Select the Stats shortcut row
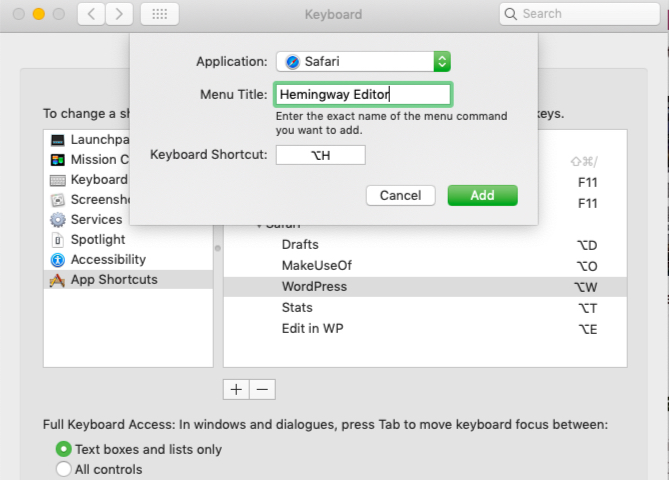669x480 pixels. (425, 308)
